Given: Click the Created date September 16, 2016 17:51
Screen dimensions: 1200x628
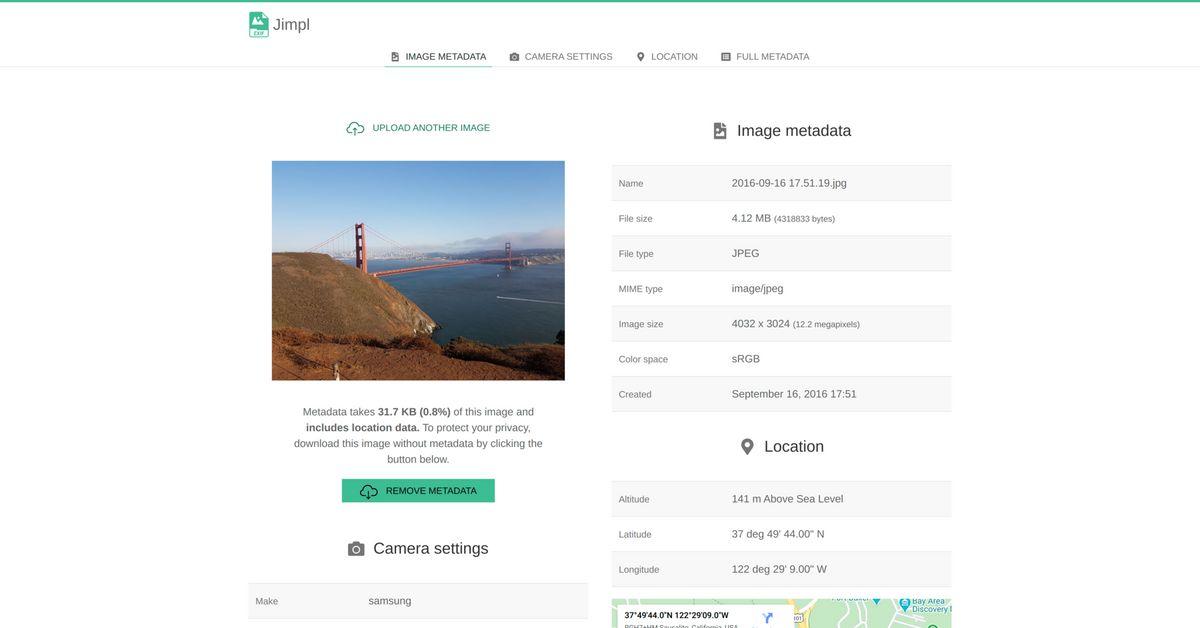Looking at the screenshot, I should pos(794,394).
